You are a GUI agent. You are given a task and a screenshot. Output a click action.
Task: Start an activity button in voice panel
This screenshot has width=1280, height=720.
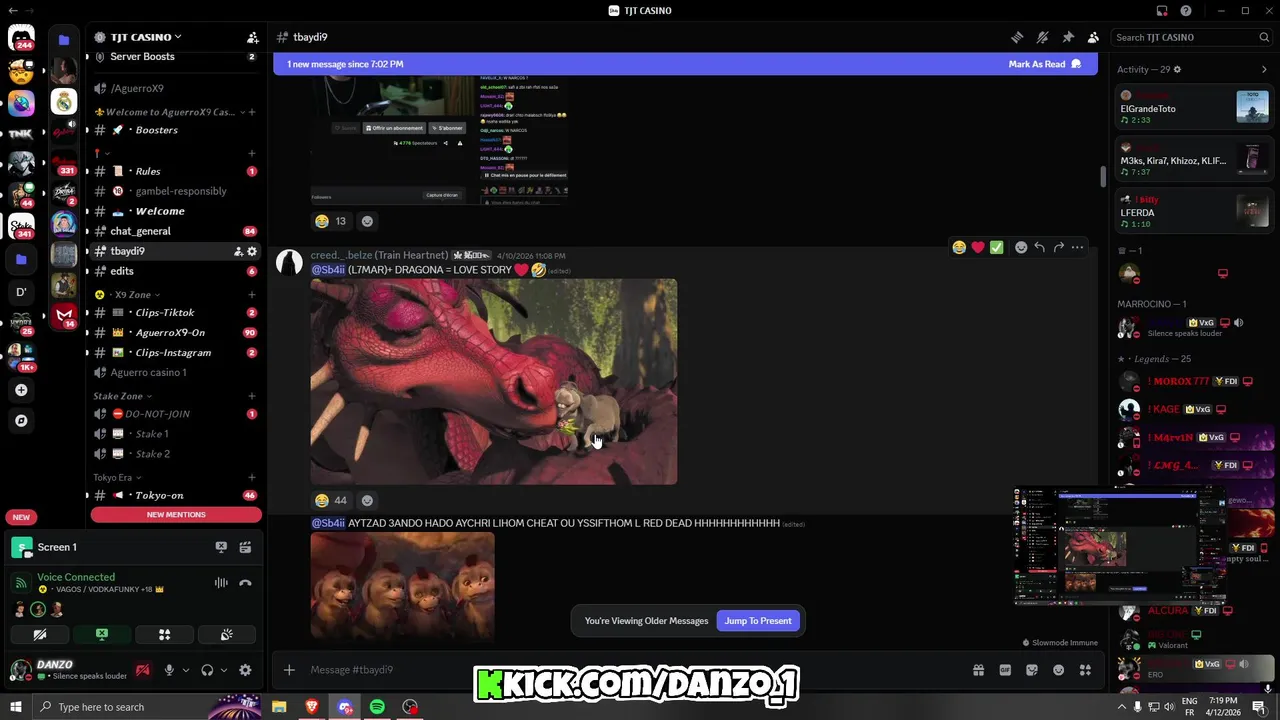(x=164, y=634)
